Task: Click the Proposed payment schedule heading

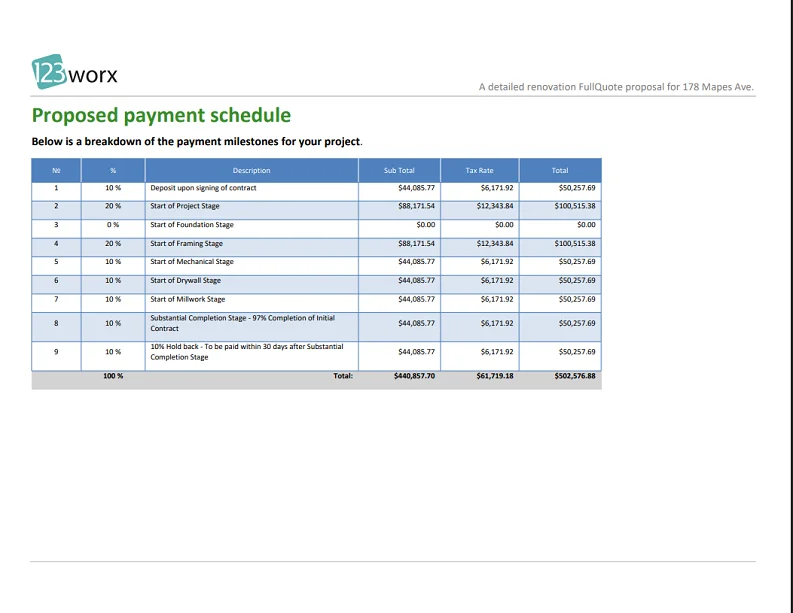Action: coord(161,115)
